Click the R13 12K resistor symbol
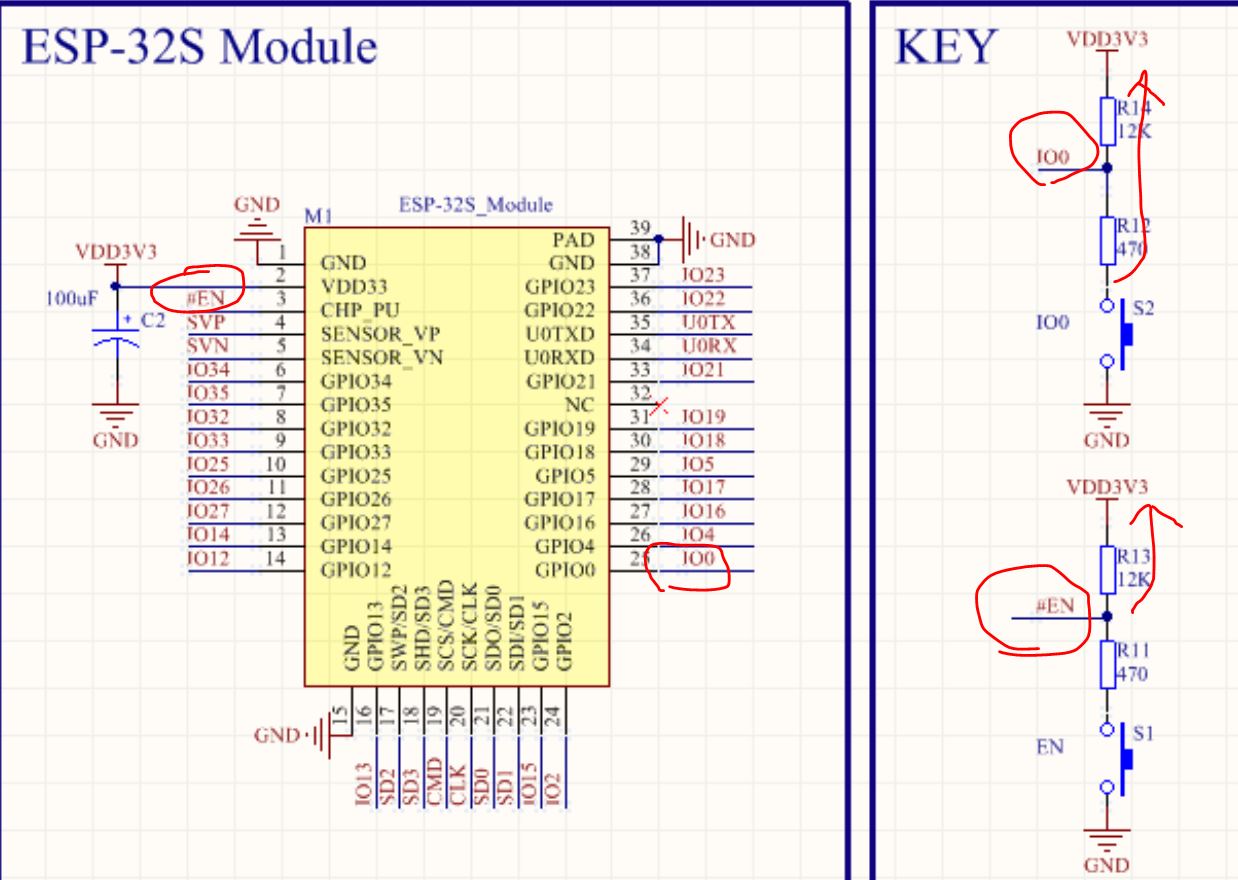This screenshot has width=1238, height=880. pyautogui.click(x=1106, y=569)
